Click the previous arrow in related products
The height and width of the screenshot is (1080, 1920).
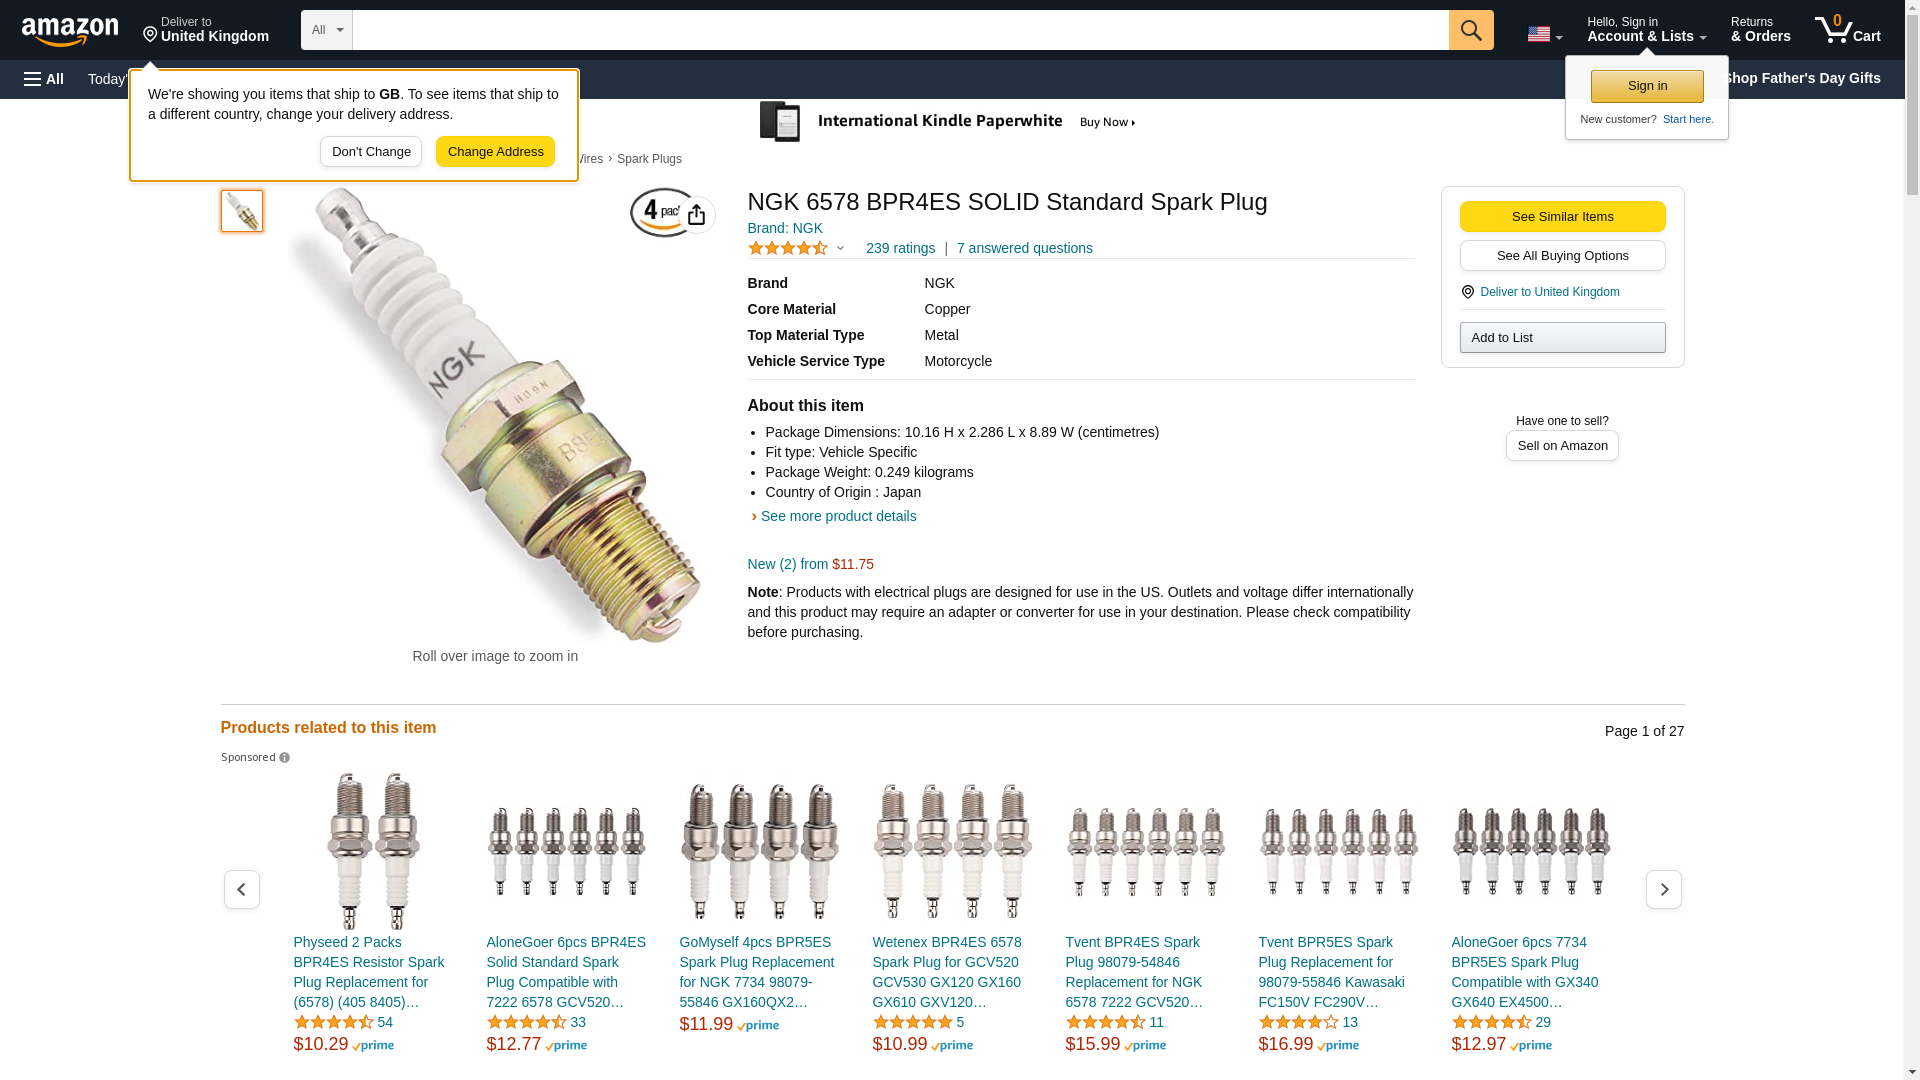pos(242,889)
